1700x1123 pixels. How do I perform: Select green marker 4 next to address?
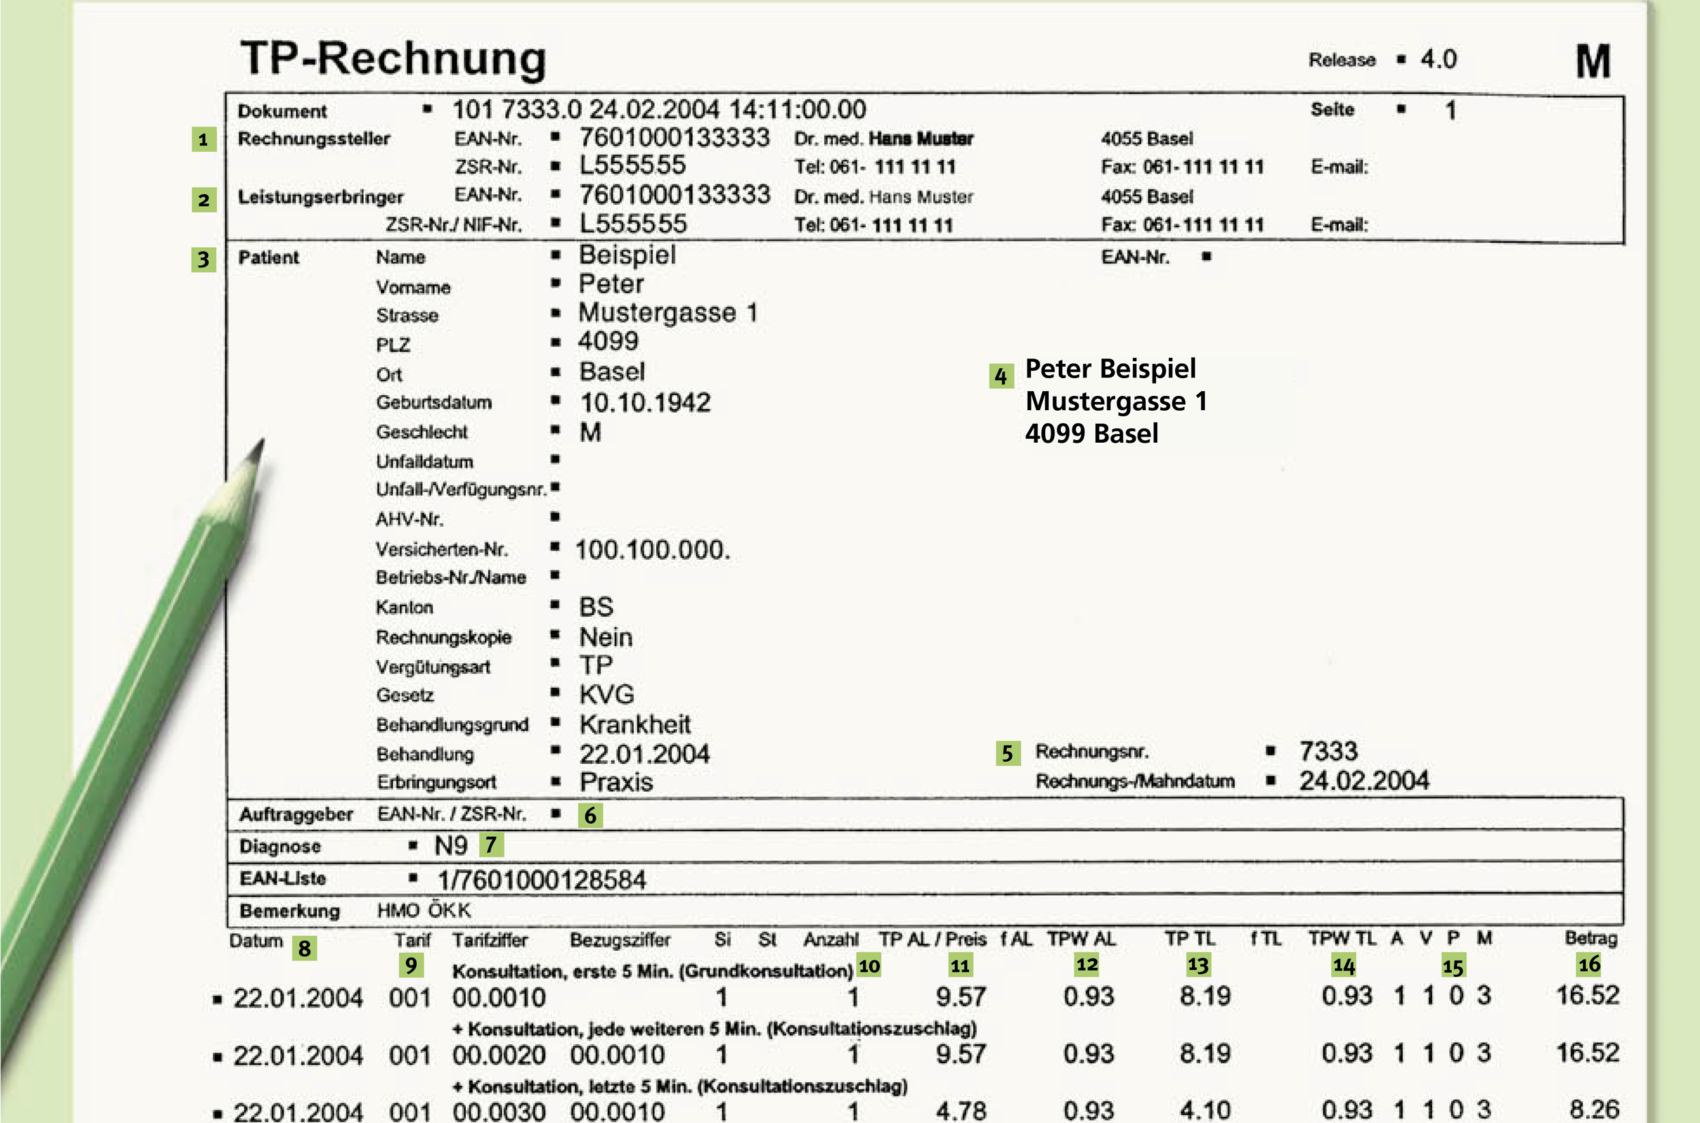click(1001, 377)
